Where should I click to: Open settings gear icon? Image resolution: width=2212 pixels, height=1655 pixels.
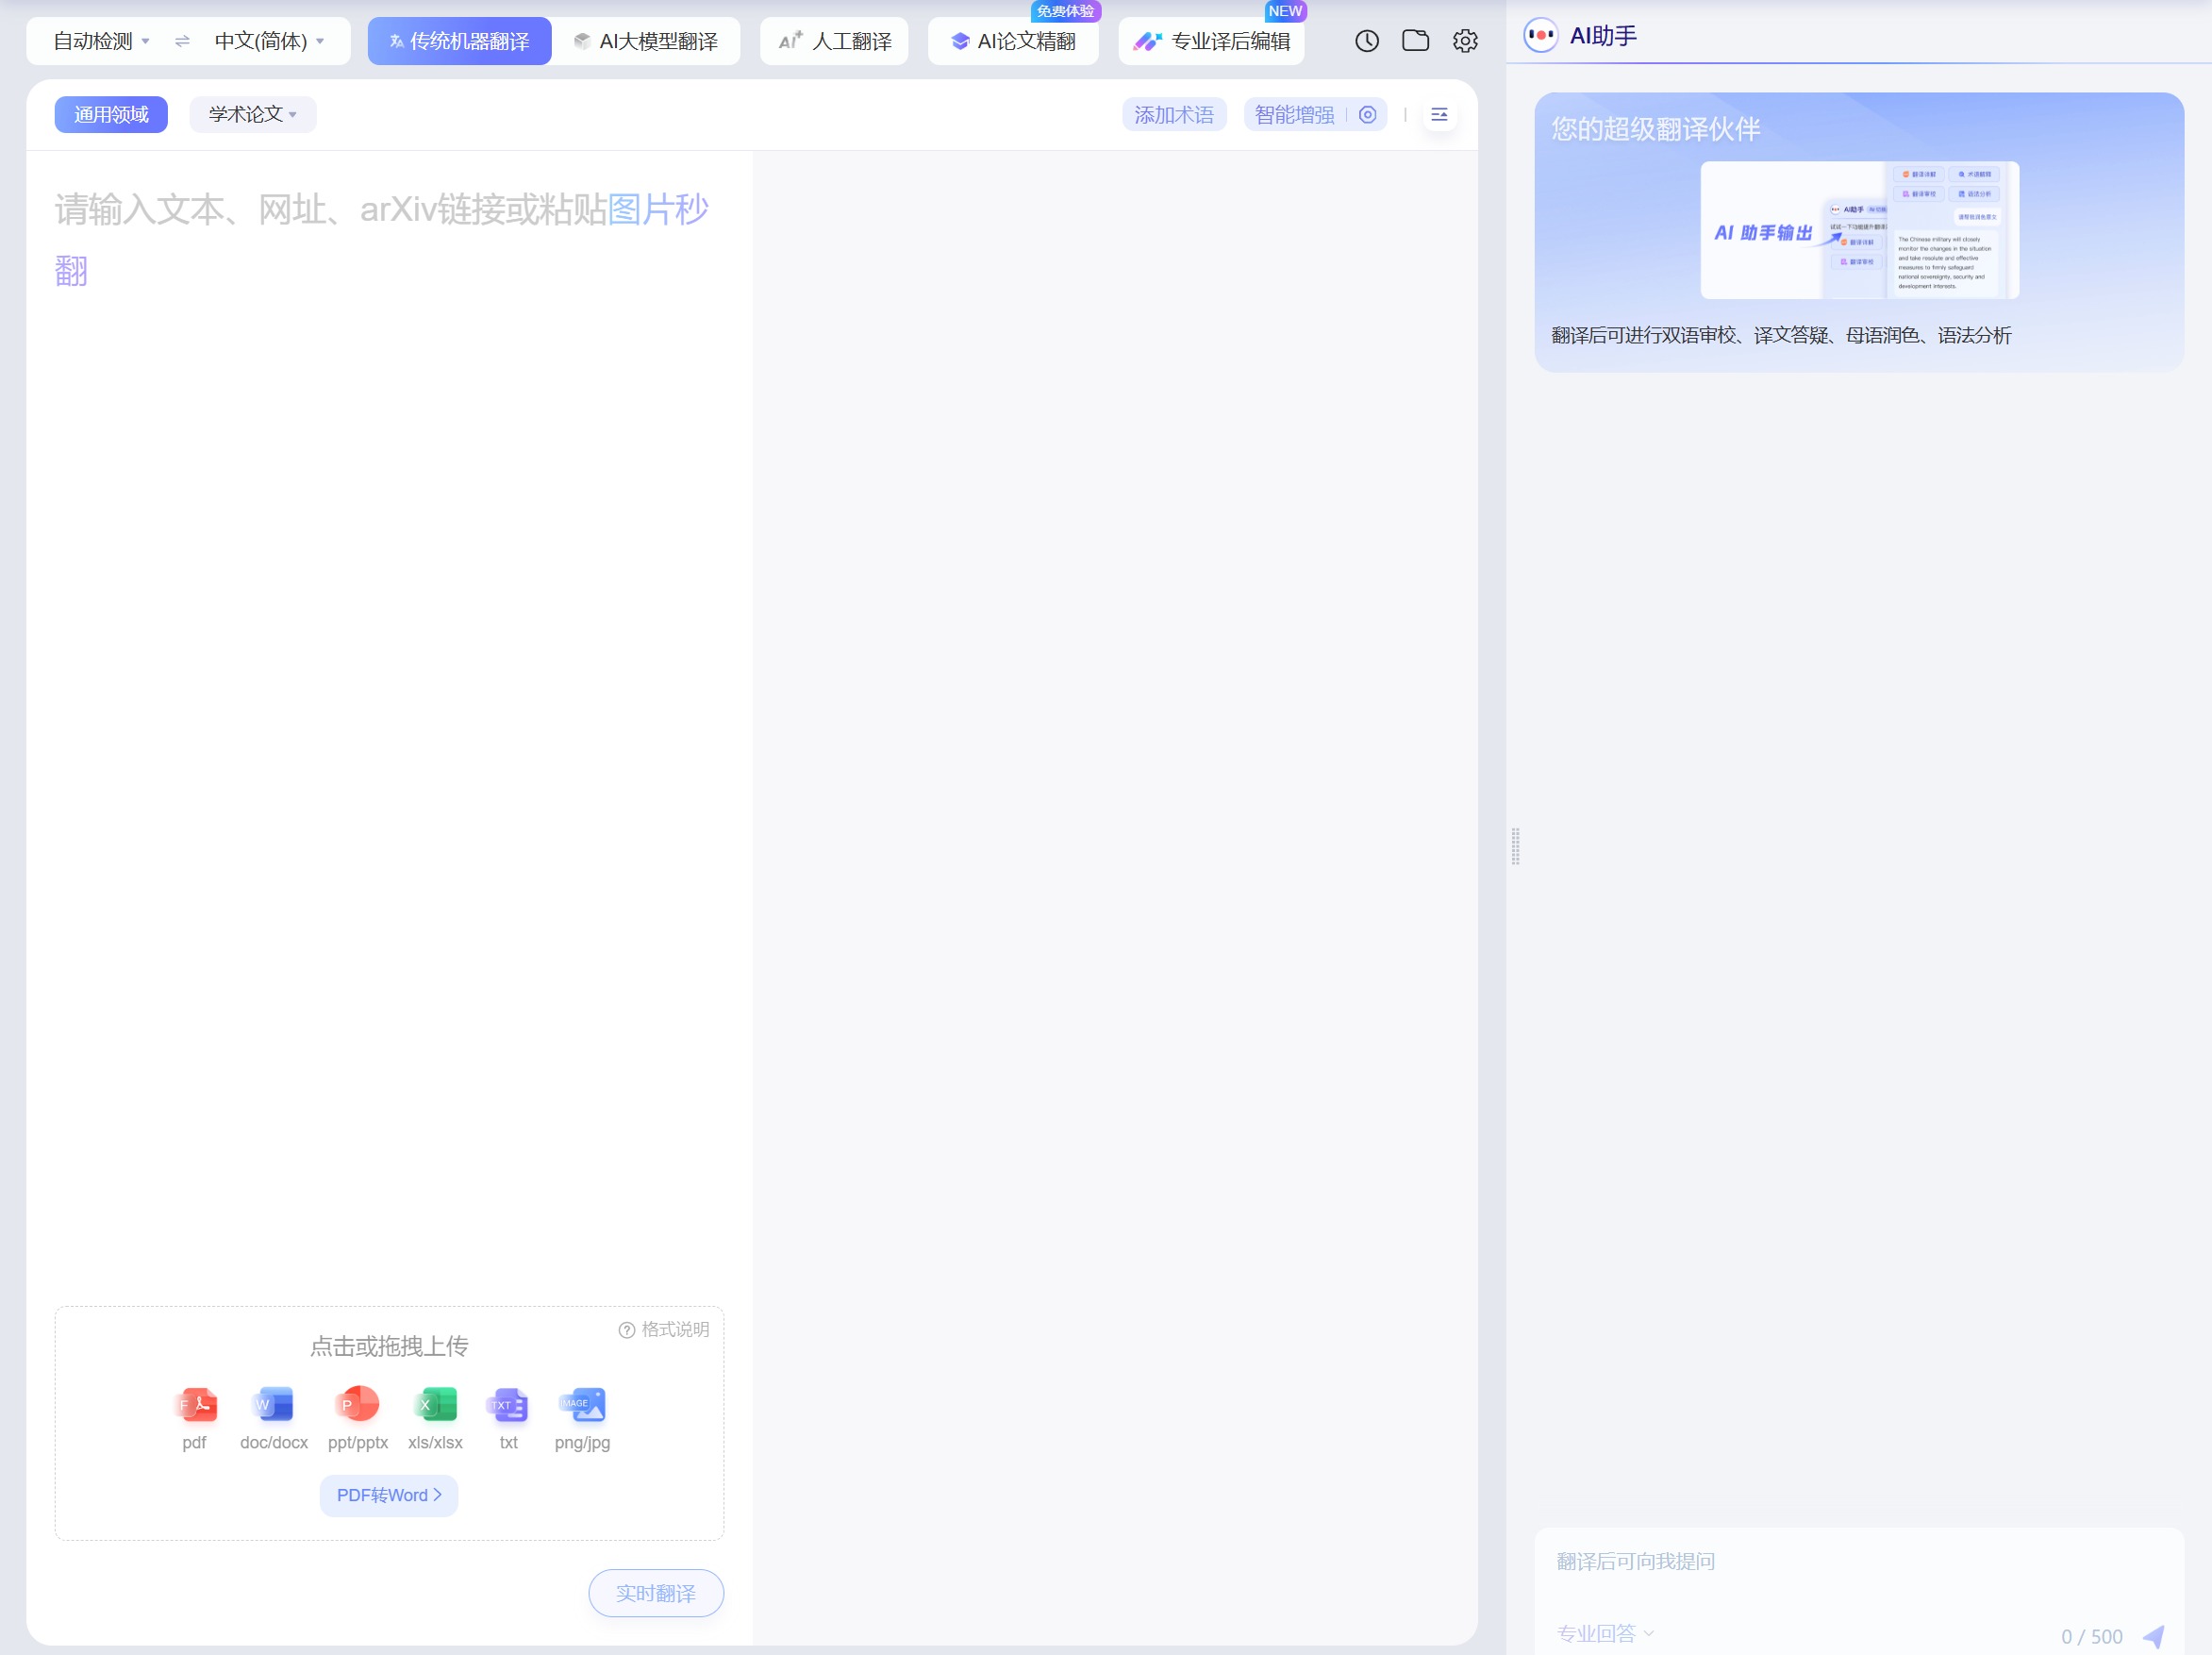1465,41
